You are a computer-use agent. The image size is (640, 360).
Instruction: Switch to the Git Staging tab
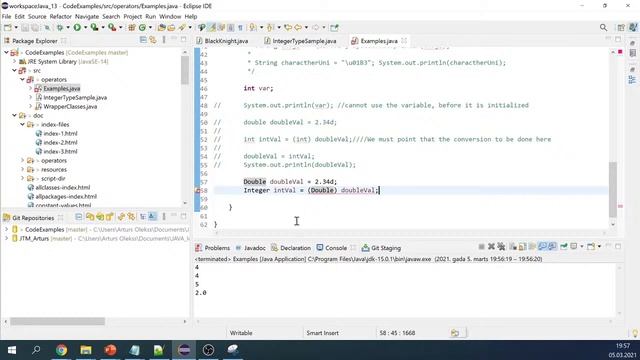point(382,248)
